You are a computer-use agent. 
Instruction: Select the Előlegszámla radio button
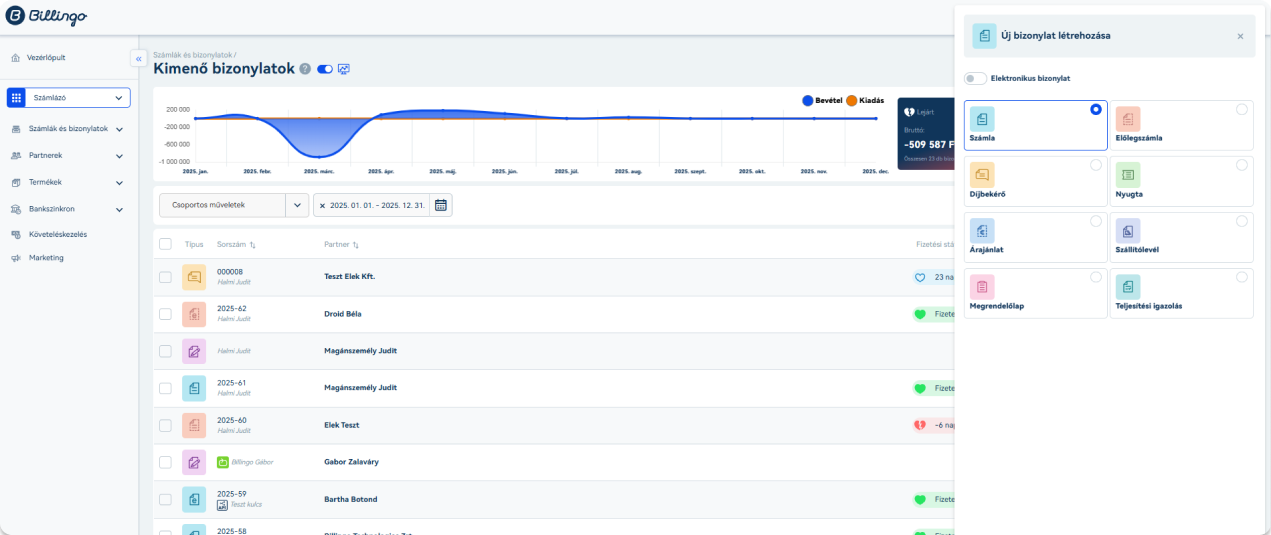pyautogui.click(x=1241, y=109)
